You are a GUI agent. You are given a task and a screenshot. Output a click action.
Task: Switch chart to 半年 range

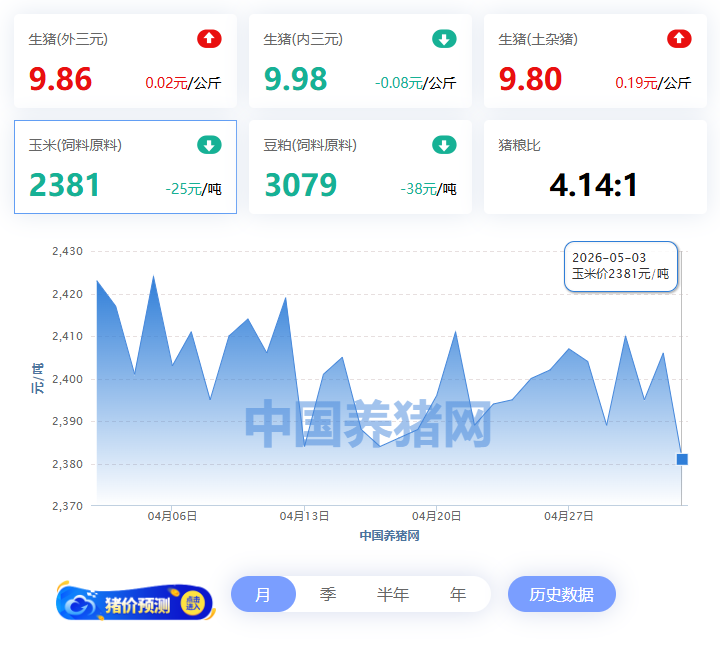[x=393, y=594]
